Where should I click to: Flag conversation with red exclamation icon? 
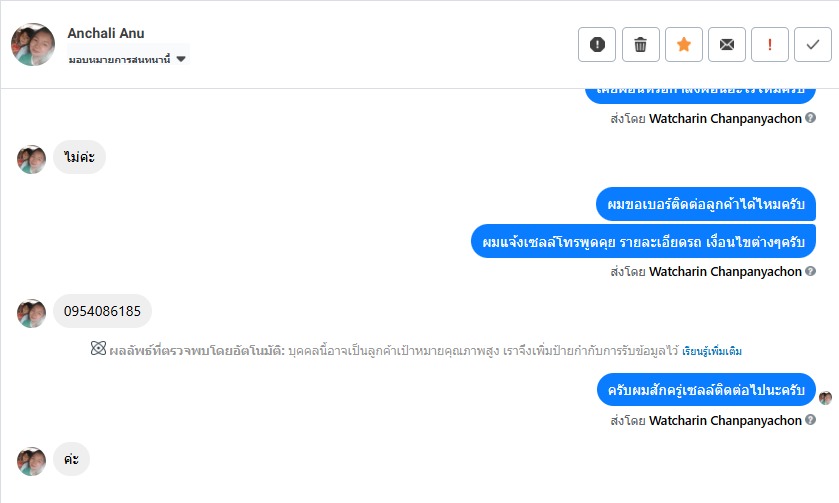click(770, 44)
